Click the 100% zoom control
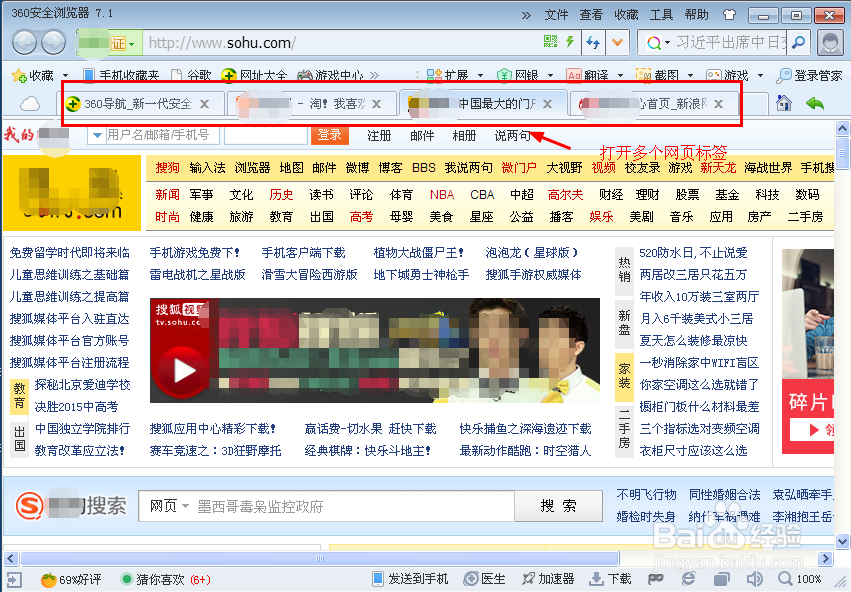 [801, 579]
